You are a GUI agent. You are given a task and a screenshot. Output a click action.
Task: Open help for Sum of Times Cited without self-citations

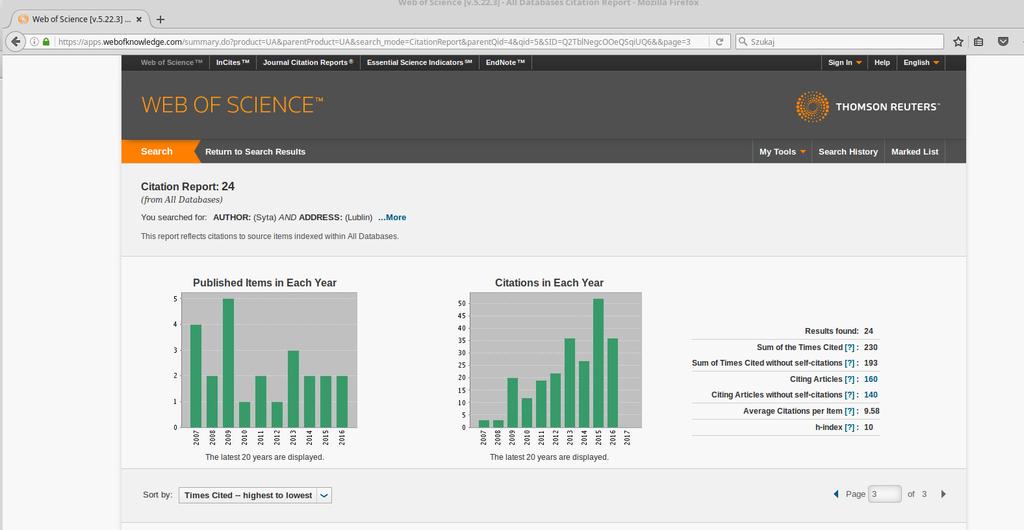[x=850, y=363]
